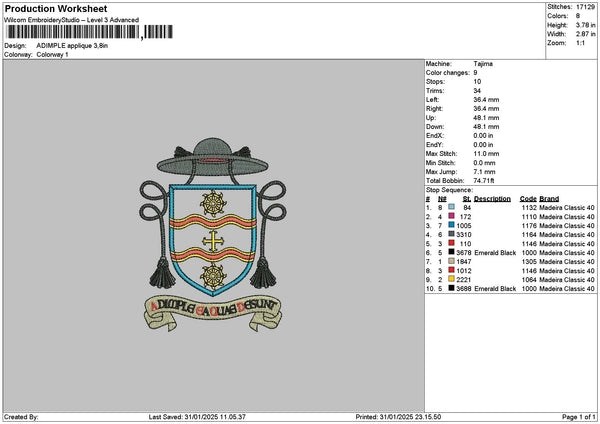Click the gray clerical hat in the design

[x=212, y=157]
